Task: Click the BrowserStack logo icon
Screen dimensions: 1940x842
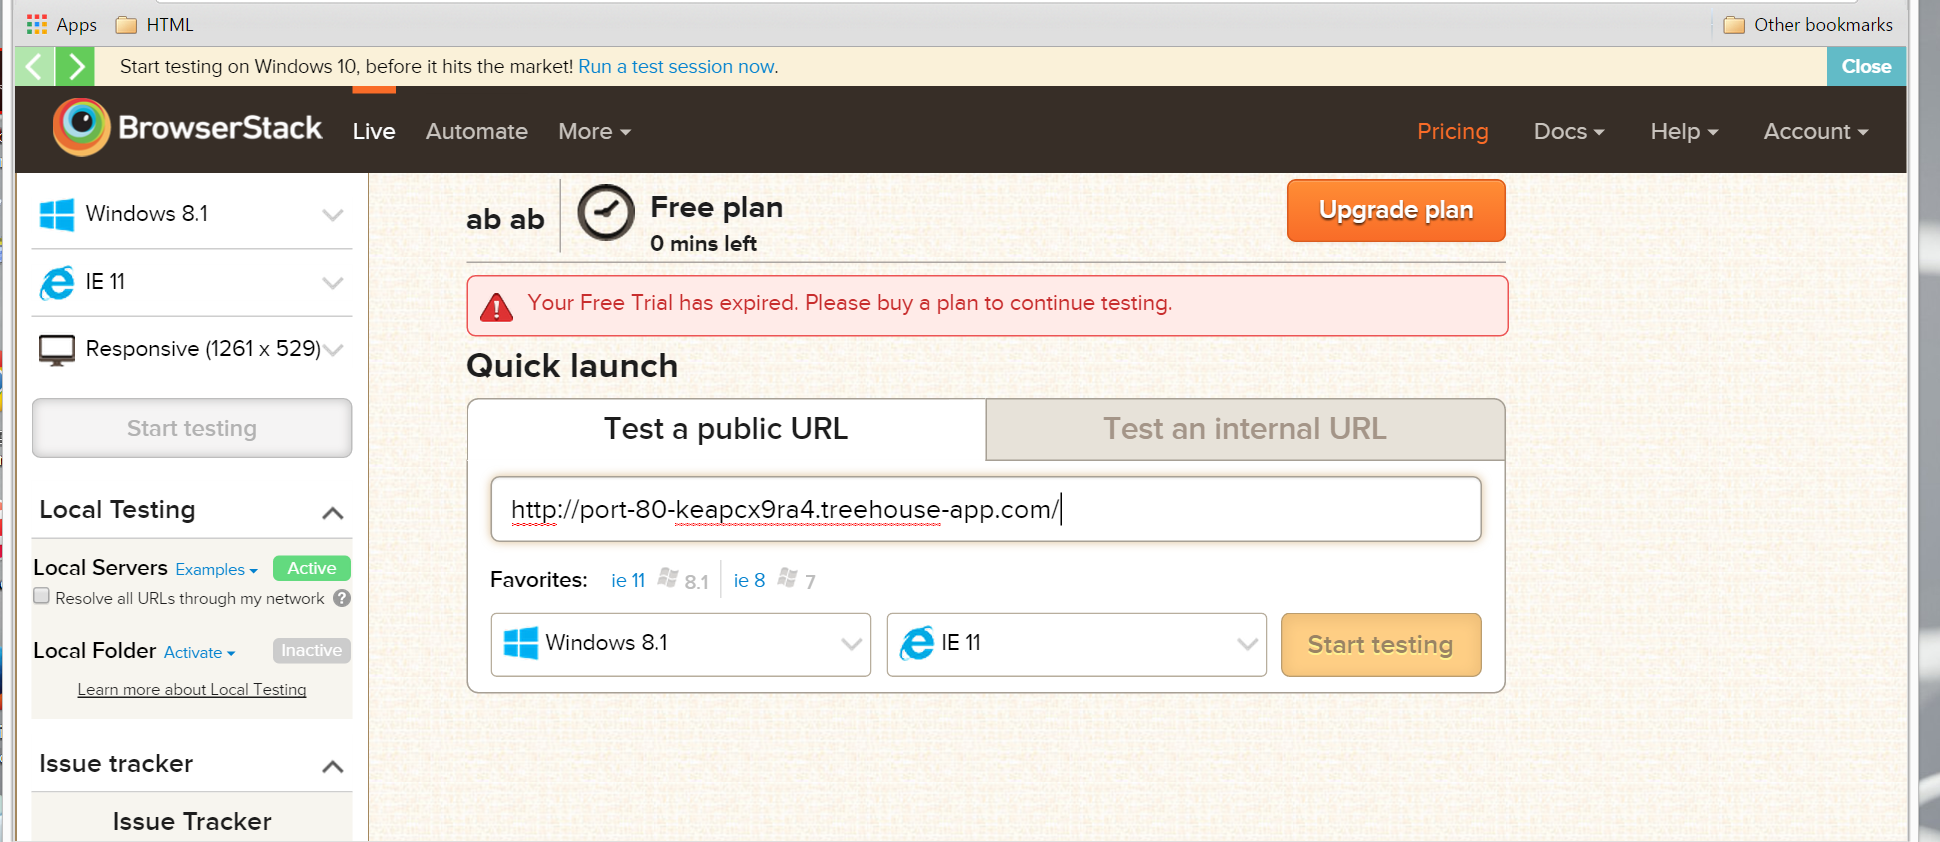Action: (81, 127)
